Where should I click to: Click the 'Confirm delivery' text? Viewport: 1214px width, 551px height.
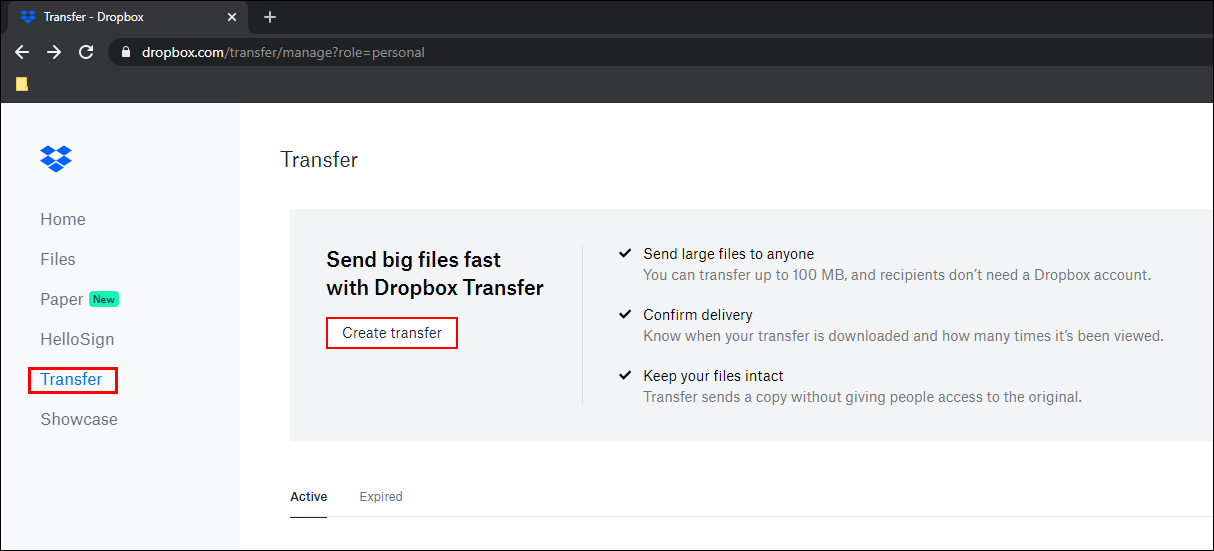coord(698,315)
